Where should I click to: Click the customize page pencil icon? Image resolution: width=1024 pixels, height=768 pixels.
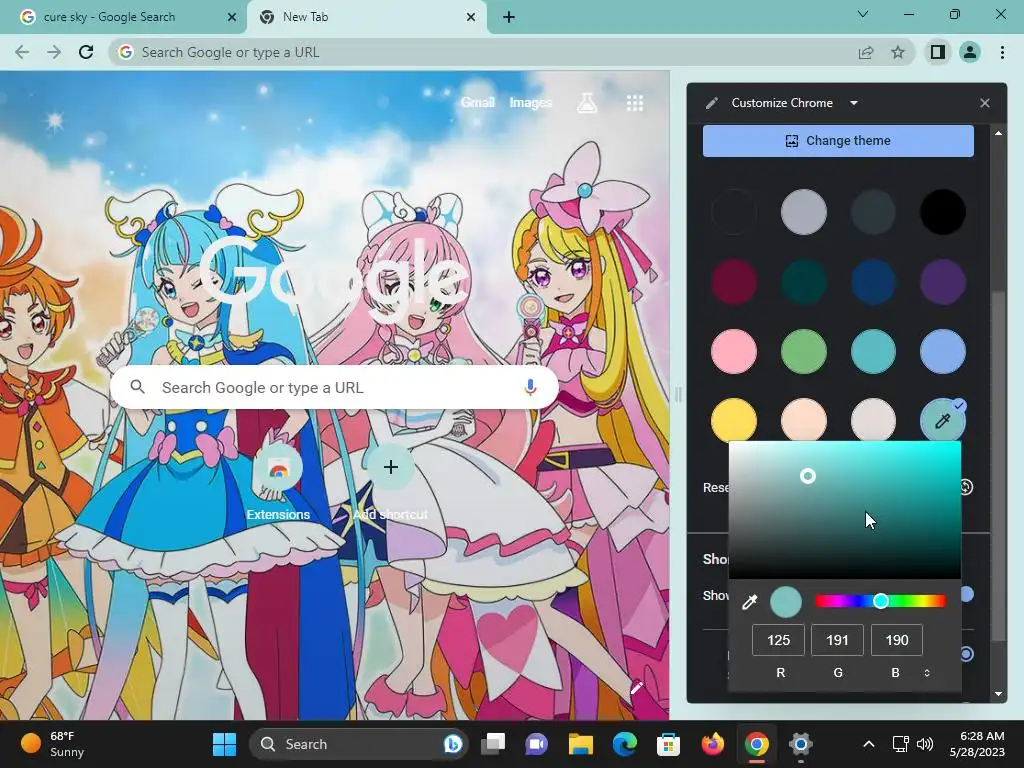(x=636, y=688)
